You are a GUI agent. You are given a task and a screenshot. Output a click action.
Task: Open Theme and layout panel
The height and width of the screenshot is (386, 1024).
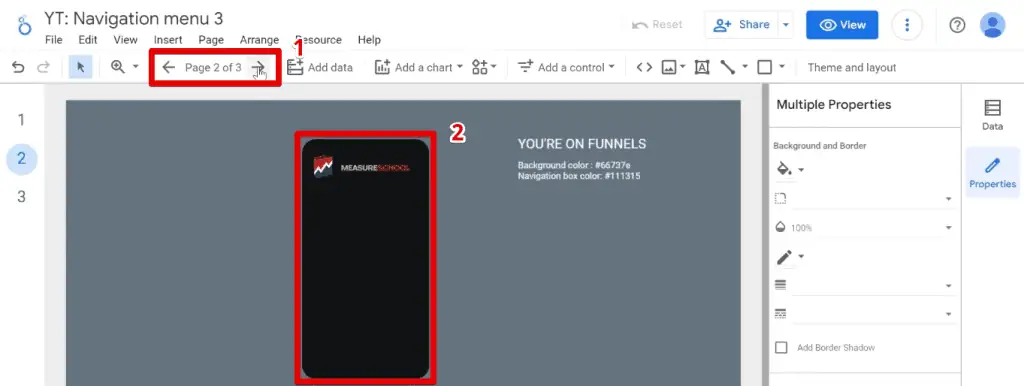tap(852, 67)
